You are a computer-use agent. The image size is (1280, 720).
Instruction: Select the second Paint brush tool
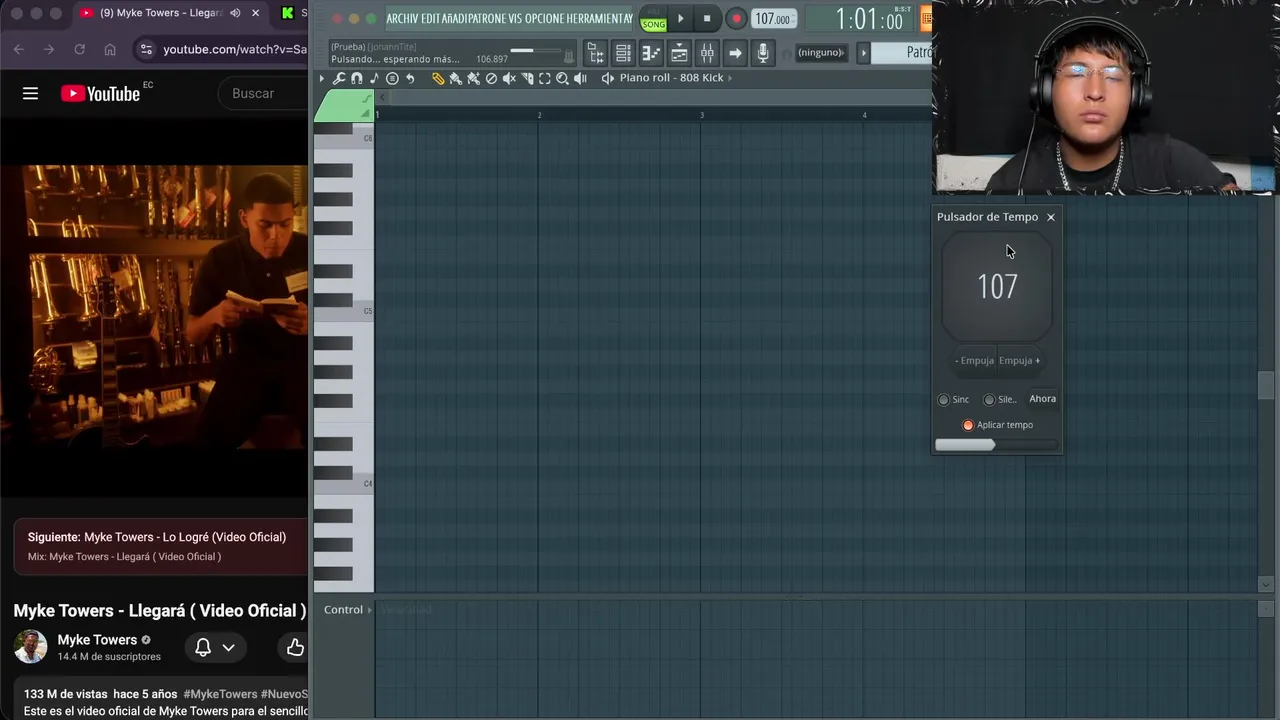pos(473,78)
